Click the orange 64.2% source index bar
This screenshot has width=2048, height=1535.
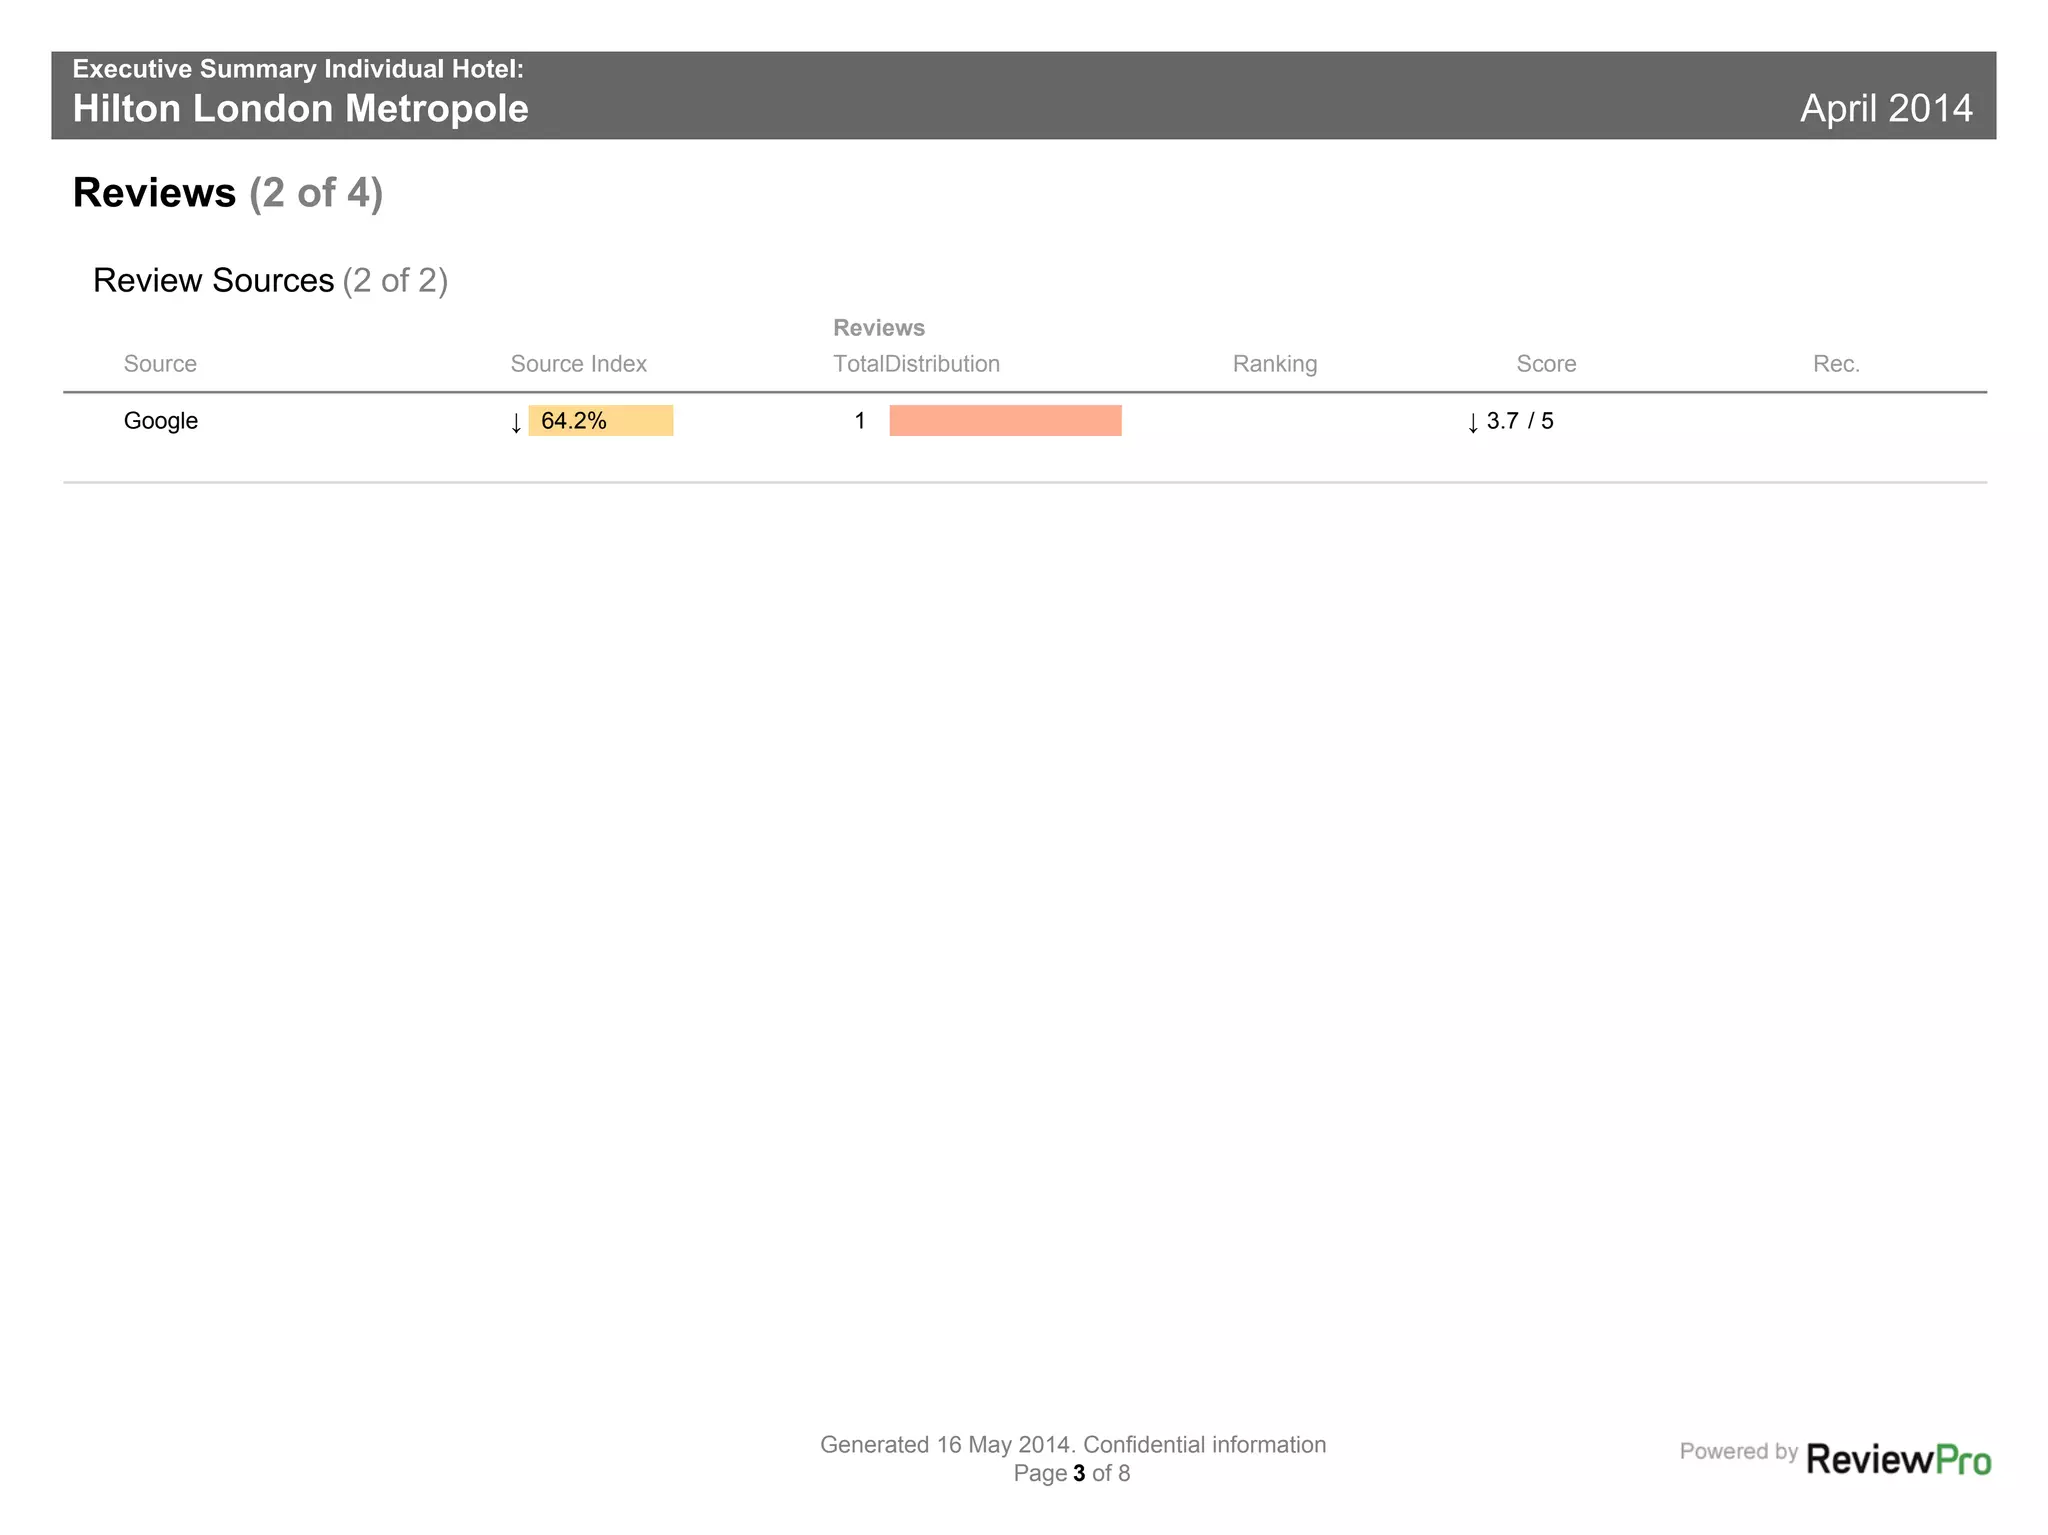tap(601, 421)
